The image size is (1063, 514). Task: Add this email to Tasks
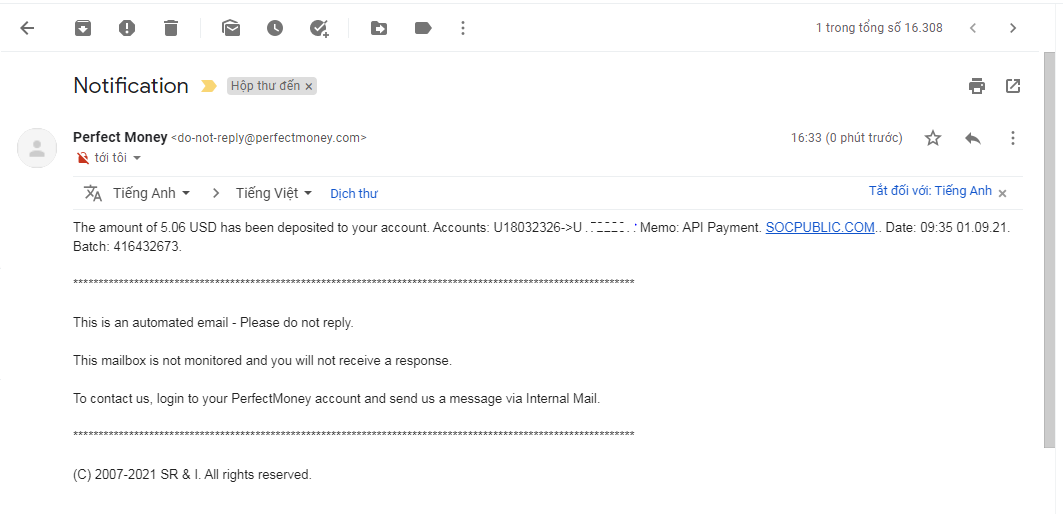[319, 28]
